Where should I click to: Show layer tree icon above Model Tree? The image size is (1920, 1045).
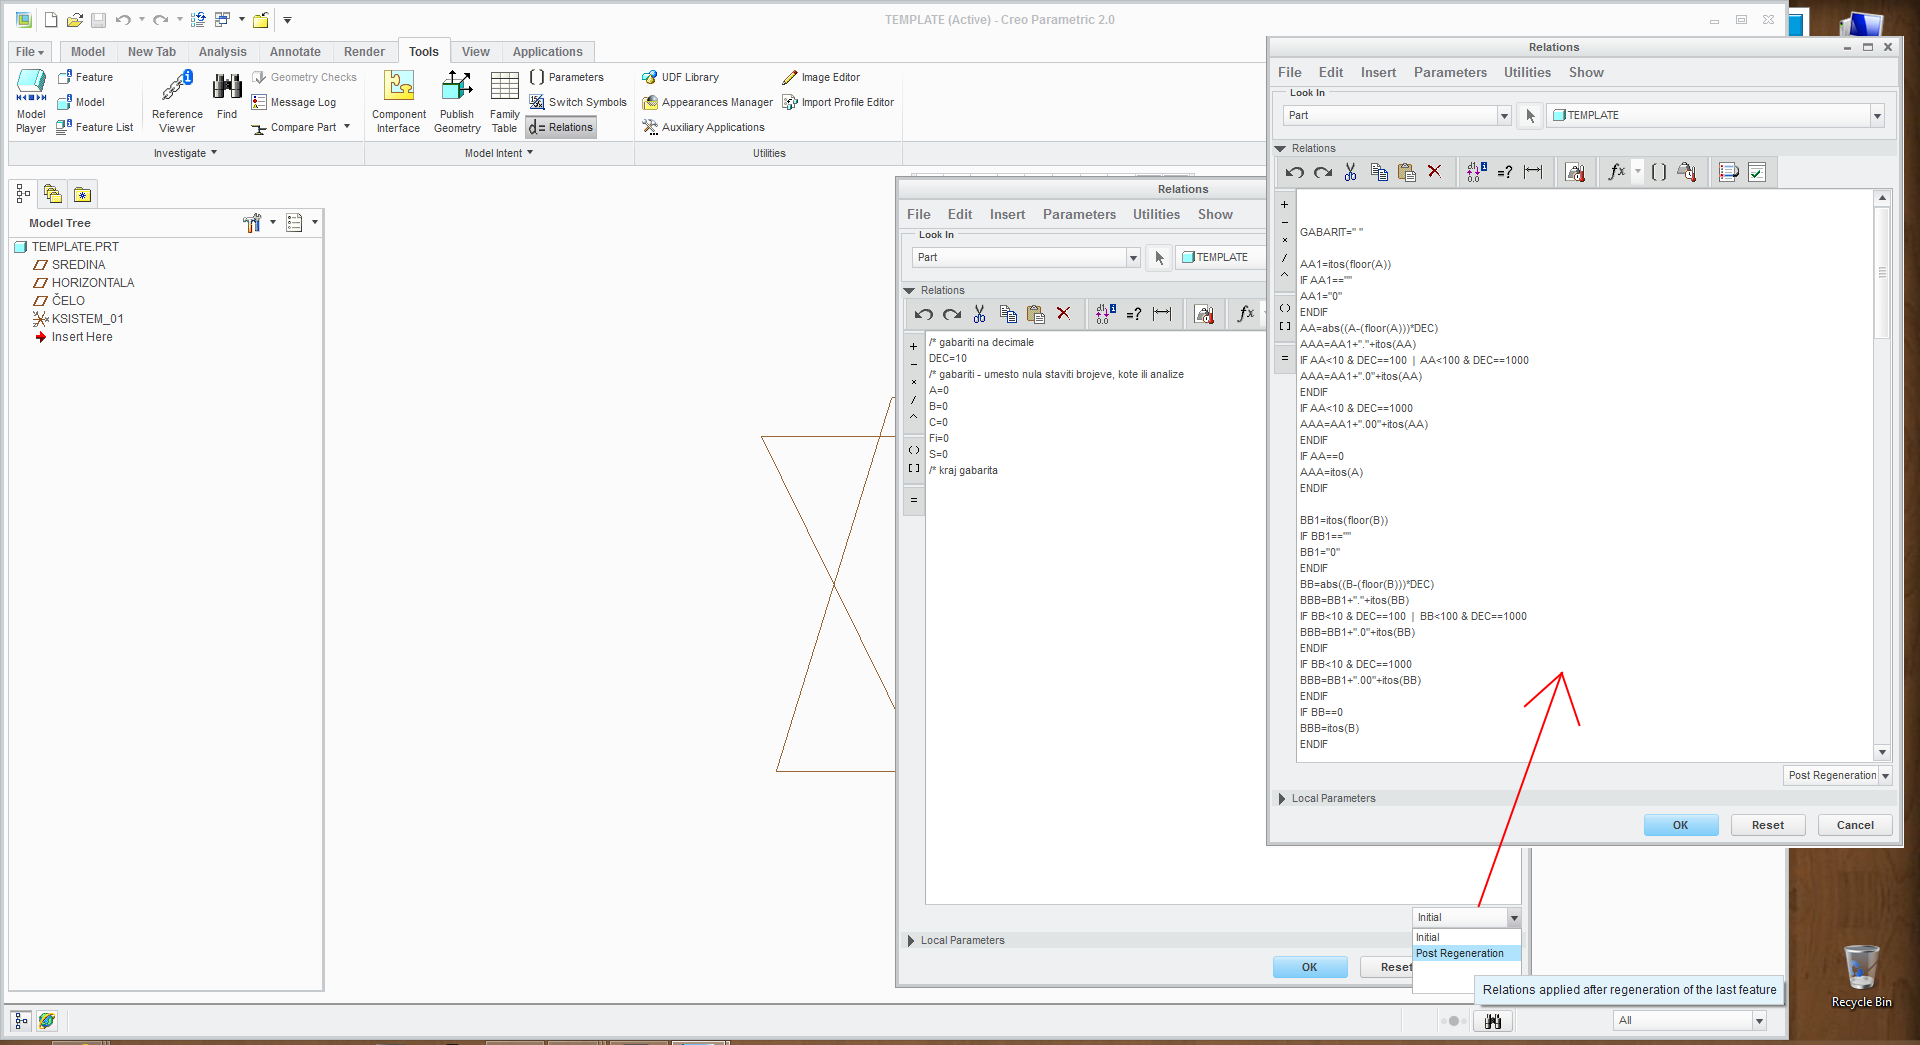[53, 194]
